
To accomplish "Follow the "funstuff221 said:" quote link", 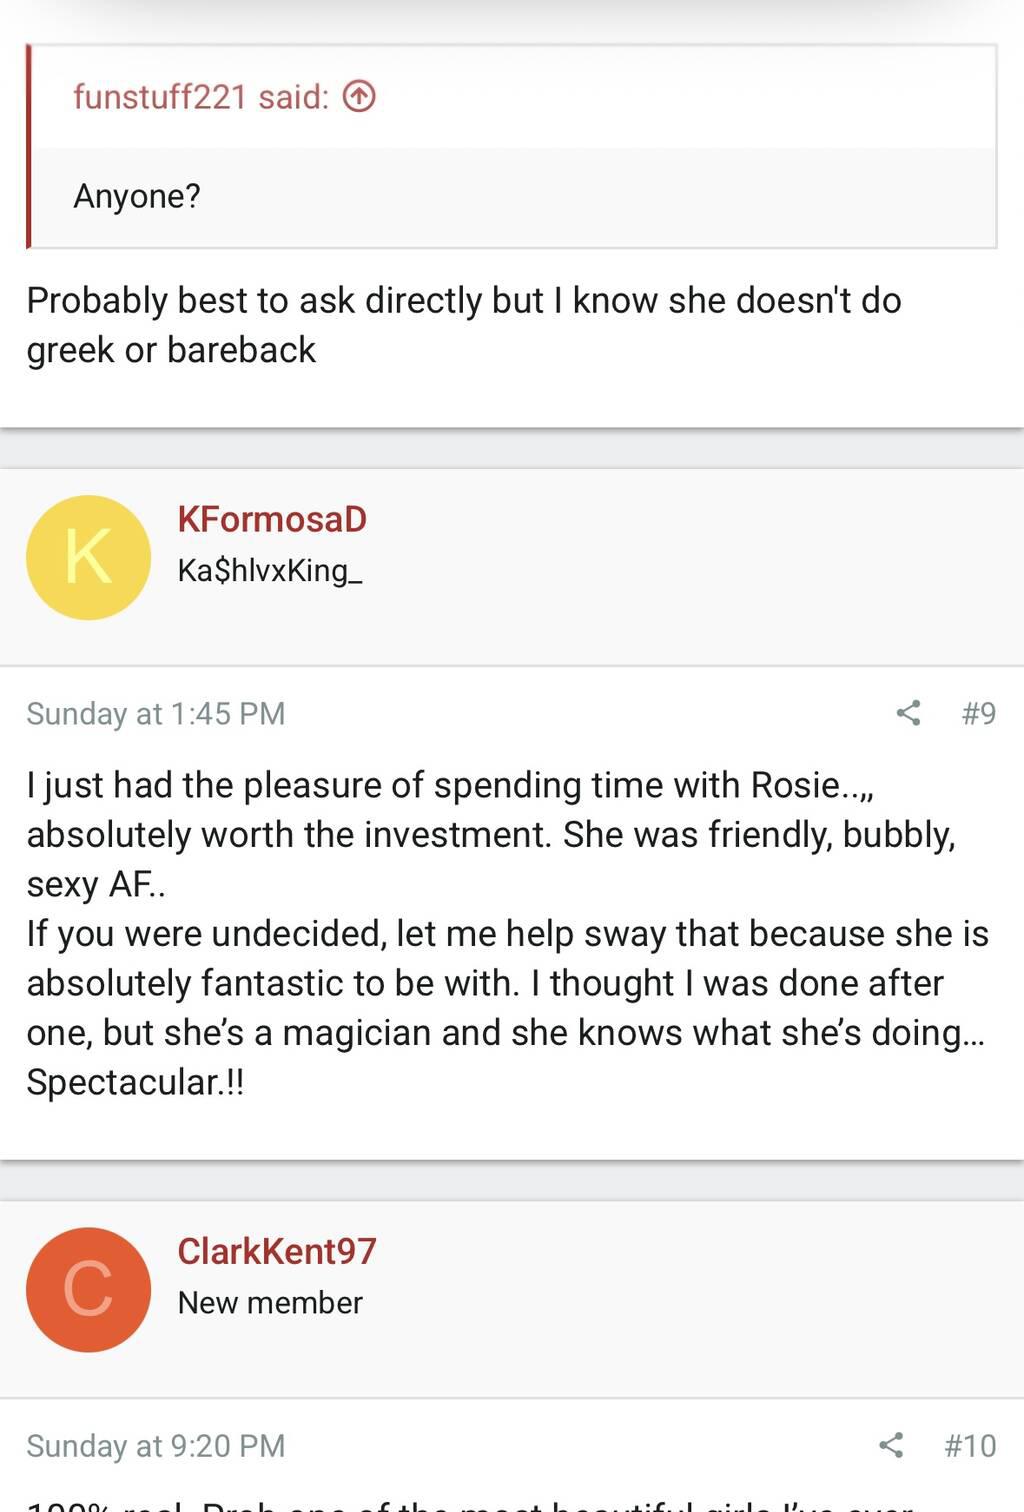I will click(200, 96).
